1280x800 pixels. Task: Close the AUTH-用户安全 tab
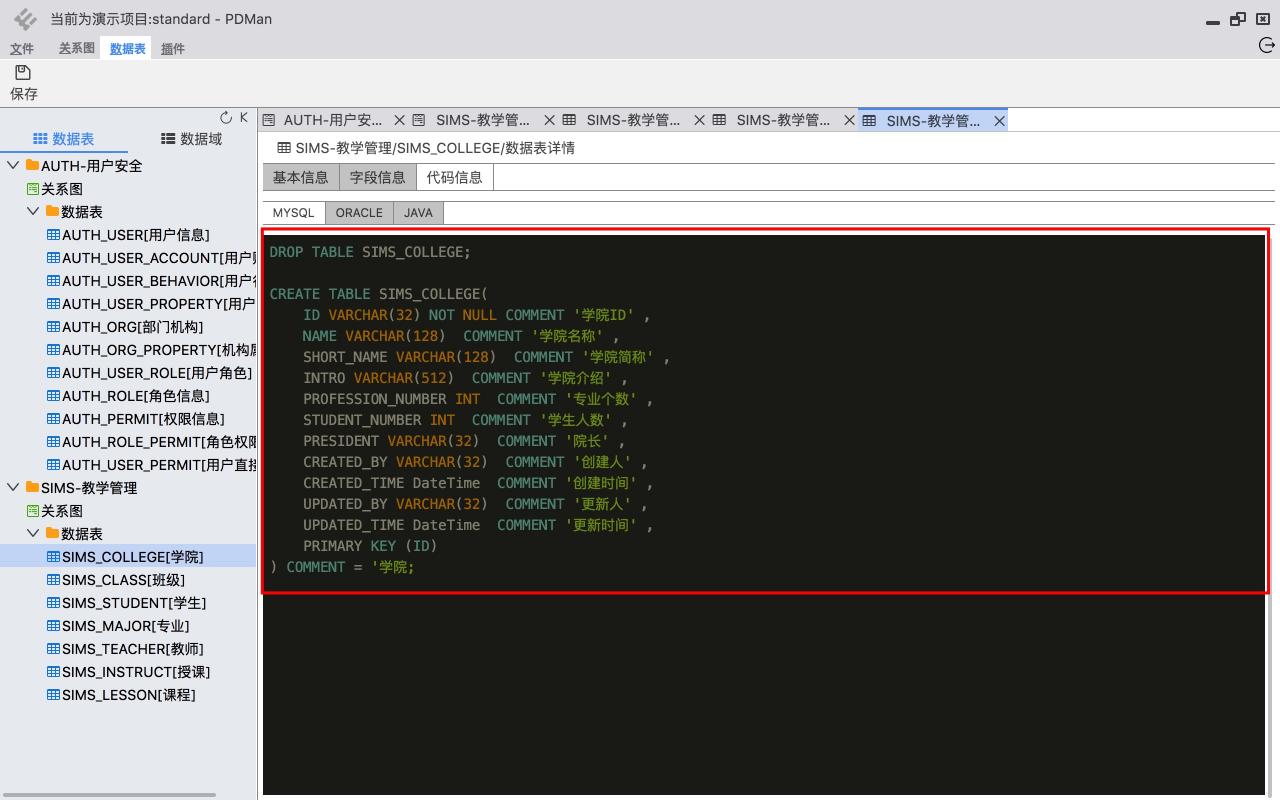pos(399,120)
